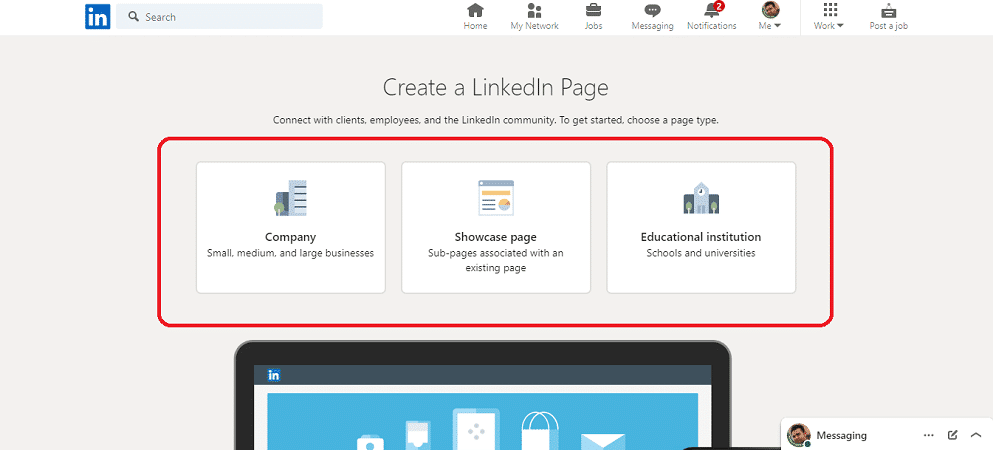This screenshot has height=450, width=993.
Task: Click the Company building icon
Action: (x=291, y=198)
